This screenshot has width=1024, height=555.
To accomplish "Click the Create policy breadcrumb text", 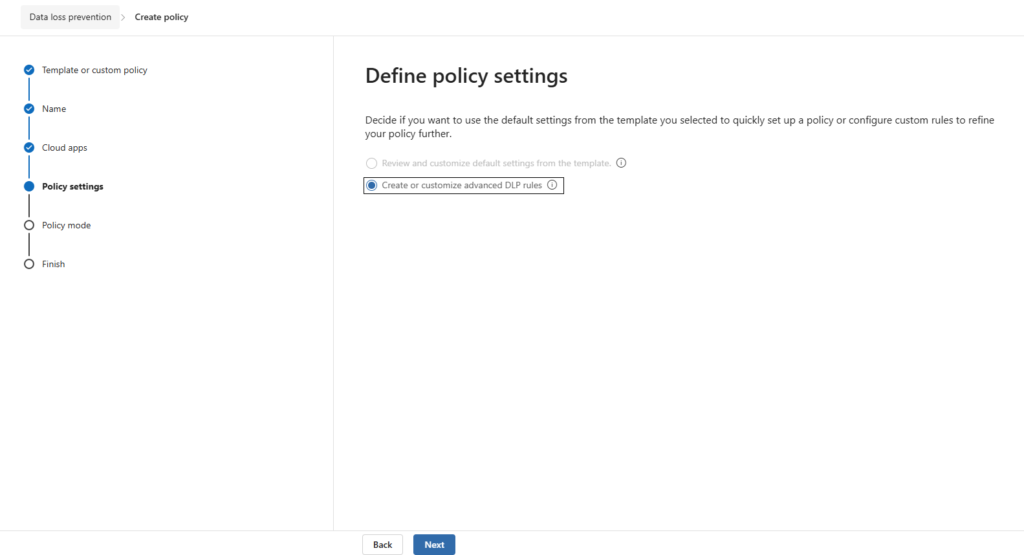I will point(161,17).
